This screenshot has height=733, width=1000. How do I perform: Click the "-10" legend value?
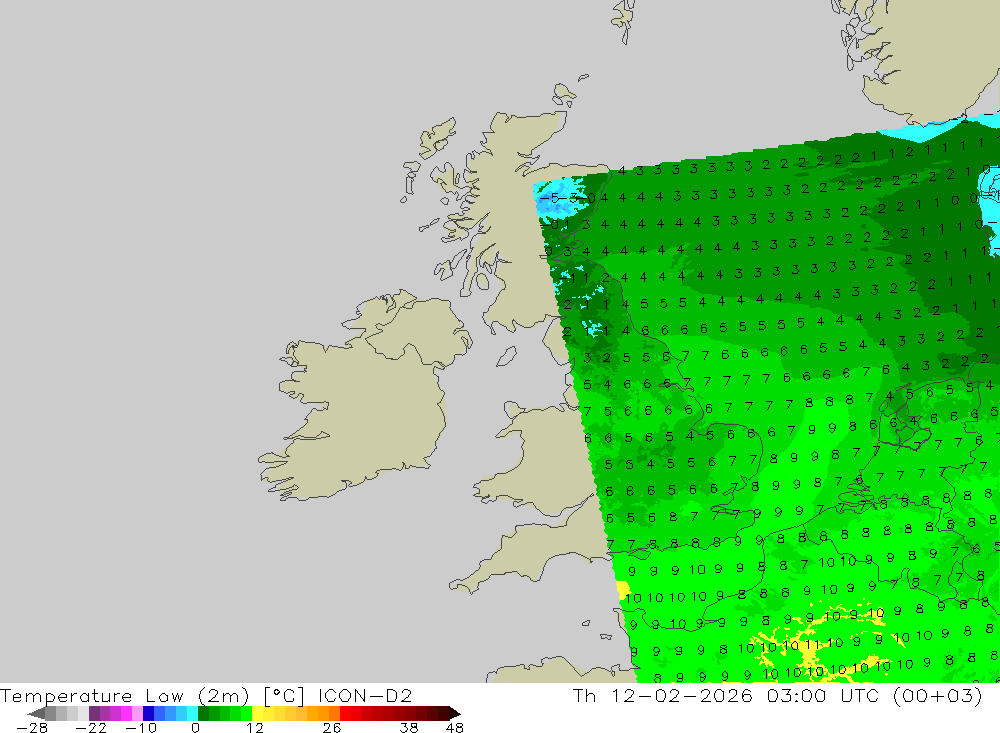(140, 728)
